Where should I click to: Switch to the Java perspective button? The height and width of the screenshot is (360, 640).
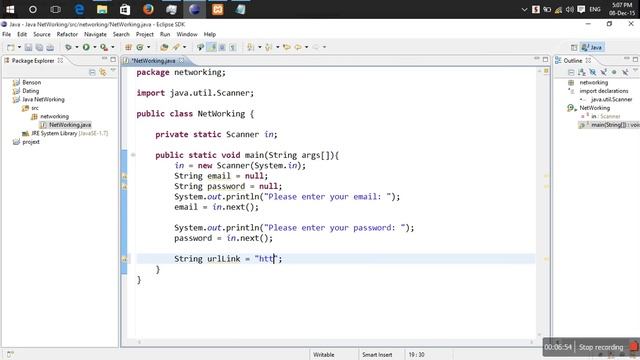tap(592, 47)
